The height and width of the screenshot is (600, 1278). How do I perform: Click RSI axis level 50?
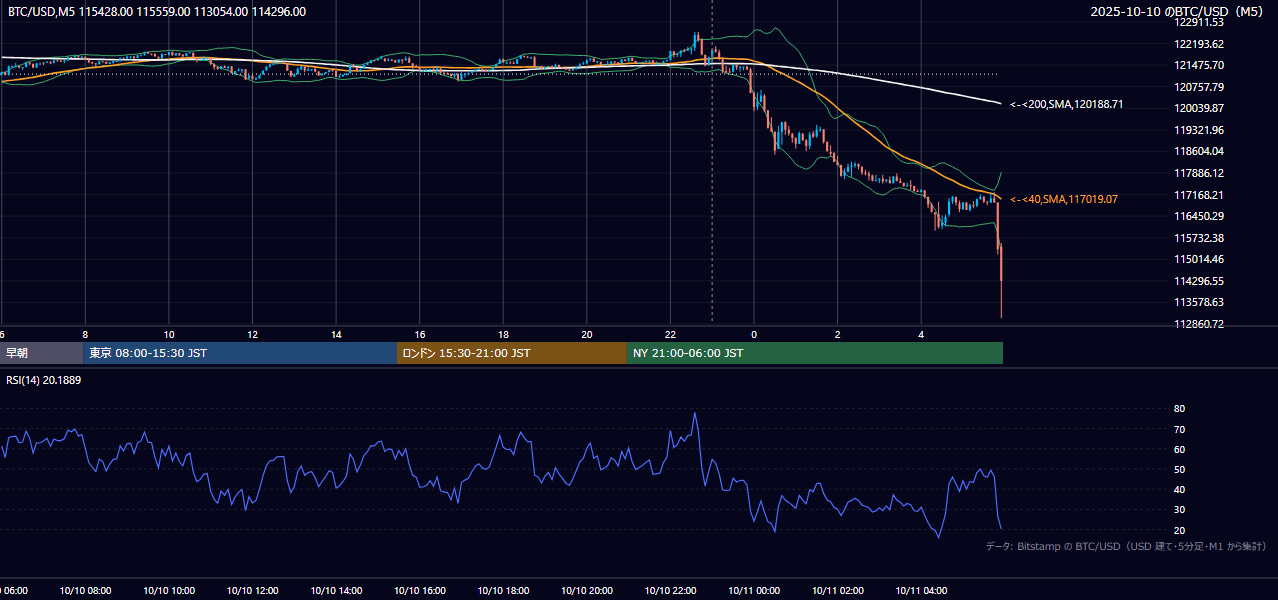tap(1179, 469)
